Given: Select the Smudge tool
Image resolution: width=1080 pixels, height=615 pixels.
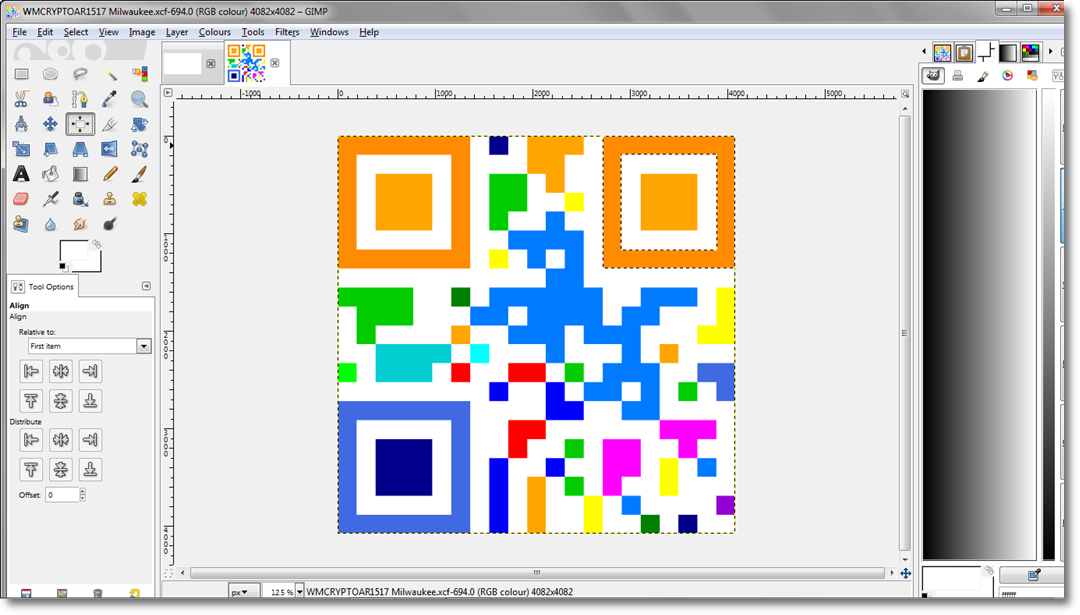Looking at the screenshot, I should (80, 224).
